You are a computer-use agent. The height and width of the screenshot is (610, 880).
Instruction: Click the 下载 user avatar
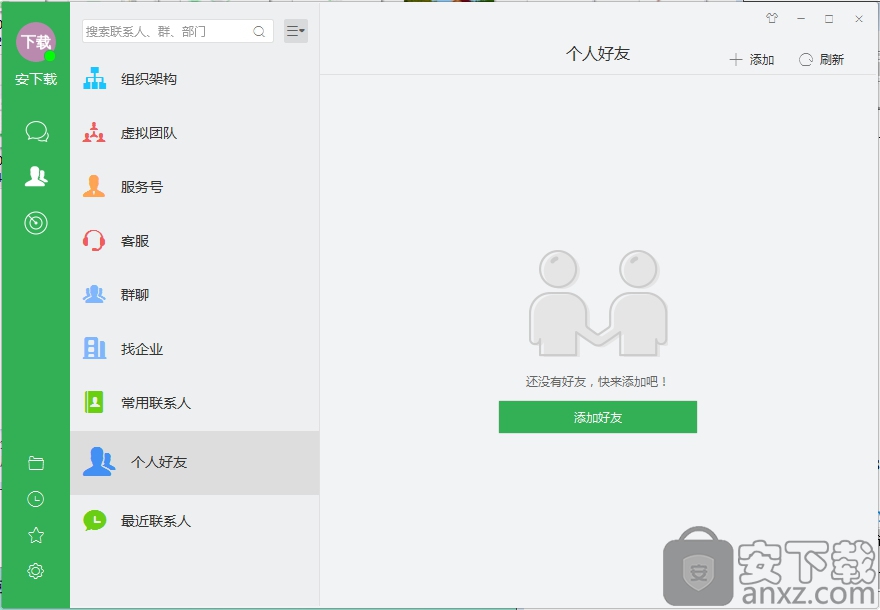pos(36,42)
